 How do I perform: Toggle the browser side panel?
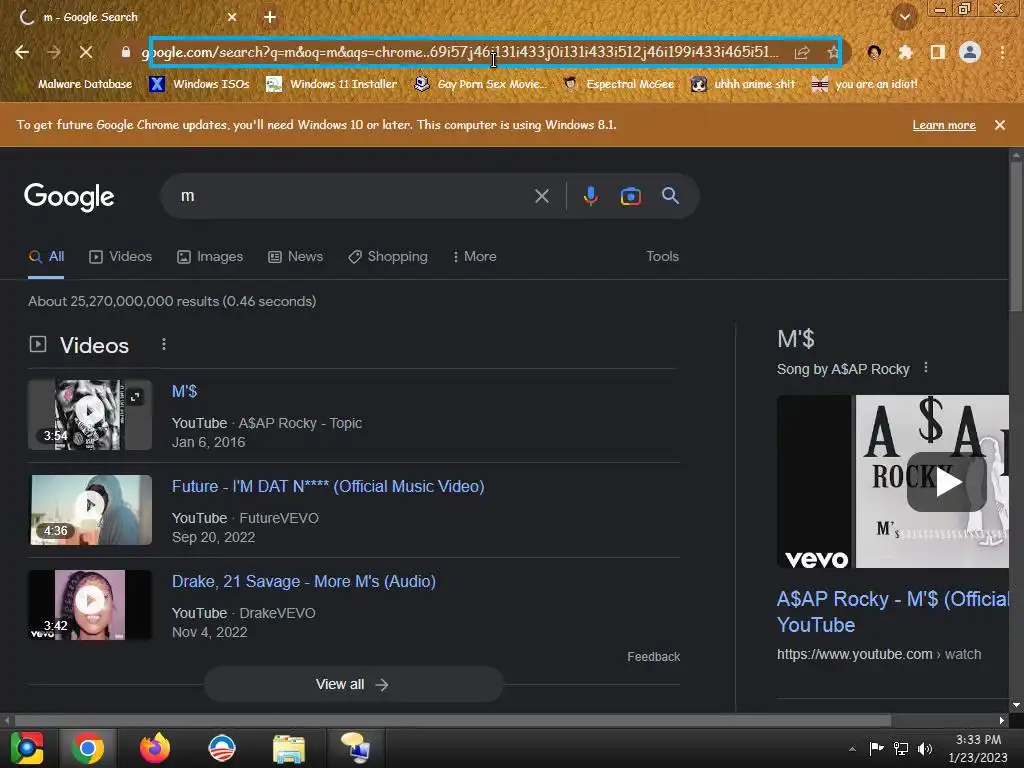(x=938, y=52)
